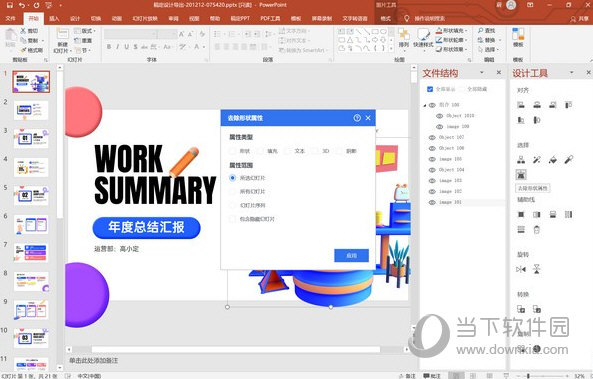Click the 替换 Replace button
Image resolution: width=593 pixels, height=379 pixels.
[x=489, y=40]
